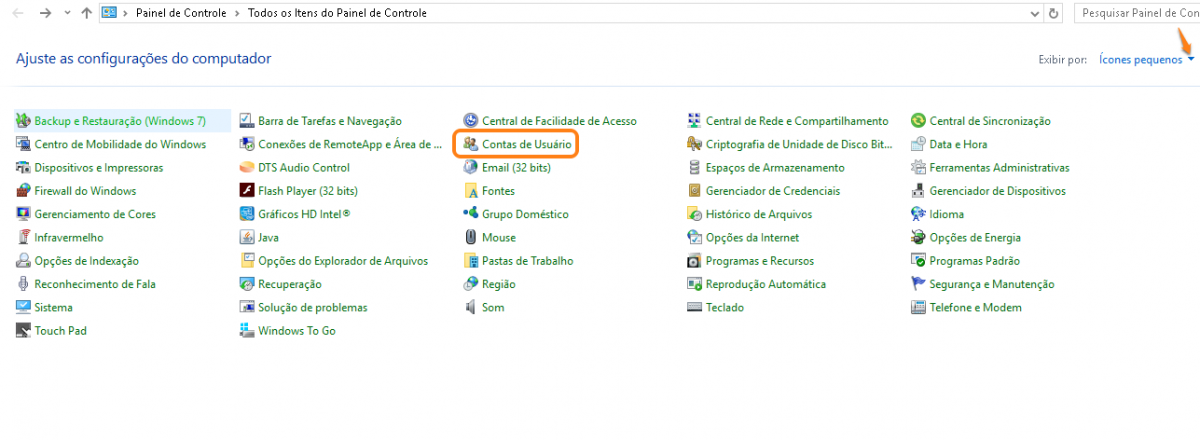The height and width of the screenshot is (440, 1200).
Task: Click the Central de Rede e Compartilhamento icon
Action: point(695,121)
